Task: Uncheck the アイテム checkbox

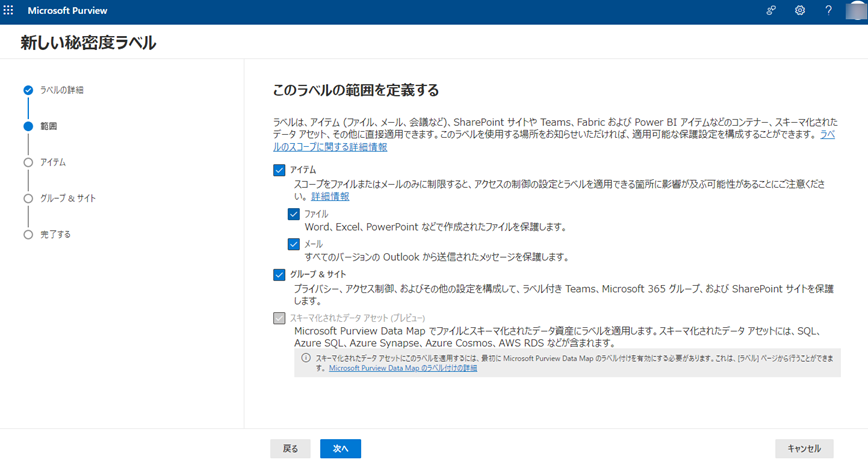Action: pos(279,170)
